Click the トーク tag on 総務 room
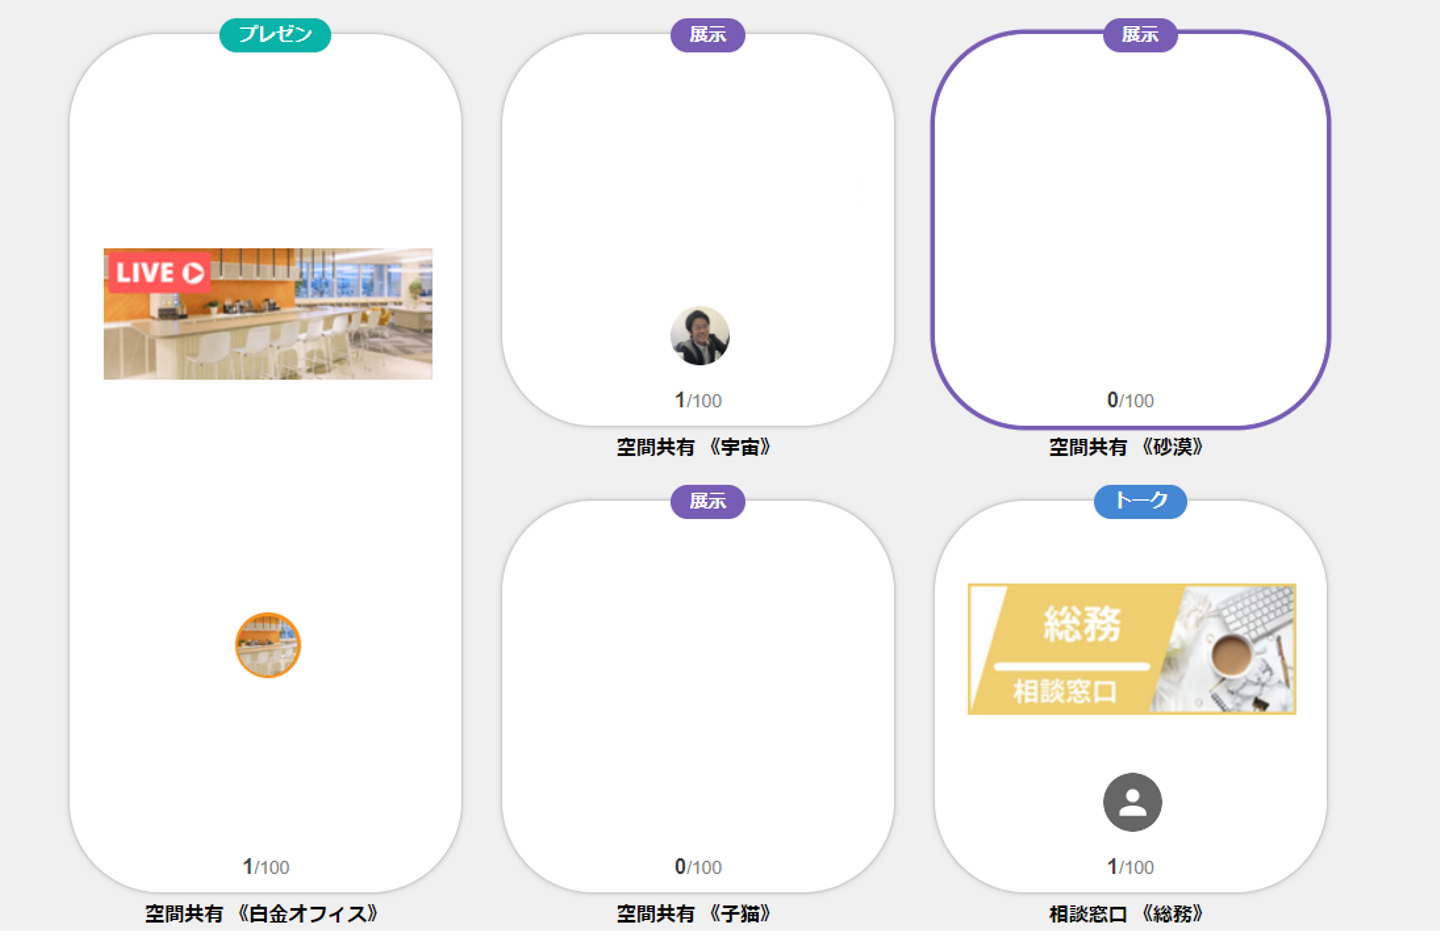 click(x=1141, y=501)
